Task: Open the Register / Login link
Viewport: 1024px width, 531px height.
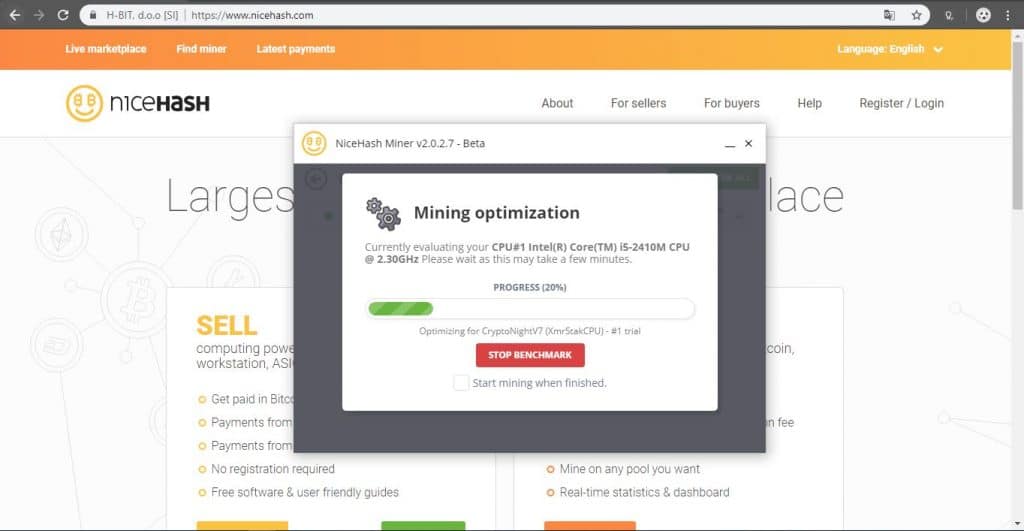Action: (x=901, y=103)
